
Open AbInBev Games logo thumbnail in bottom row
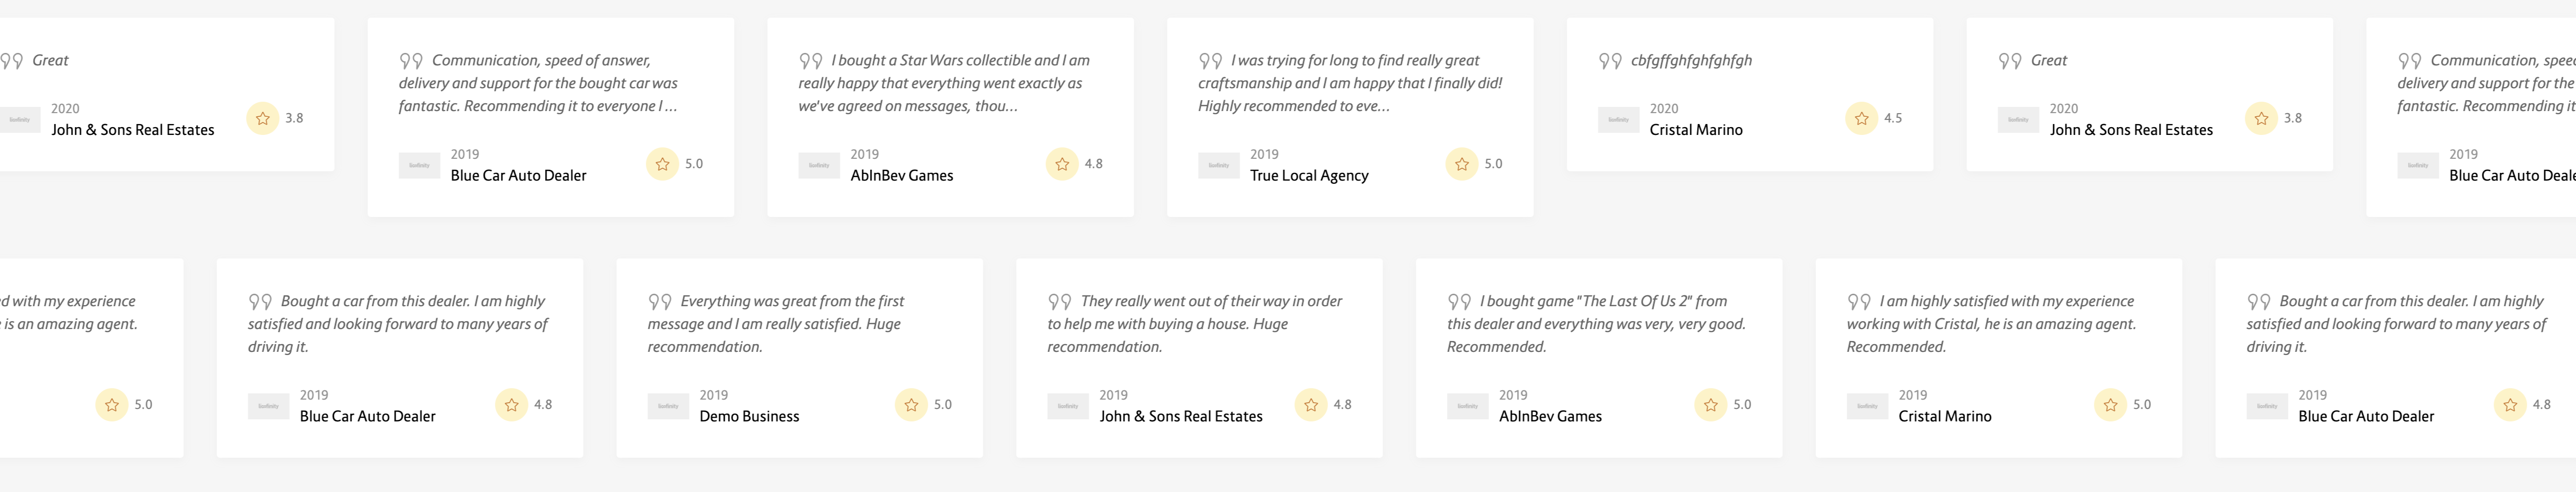(1467, 407)
